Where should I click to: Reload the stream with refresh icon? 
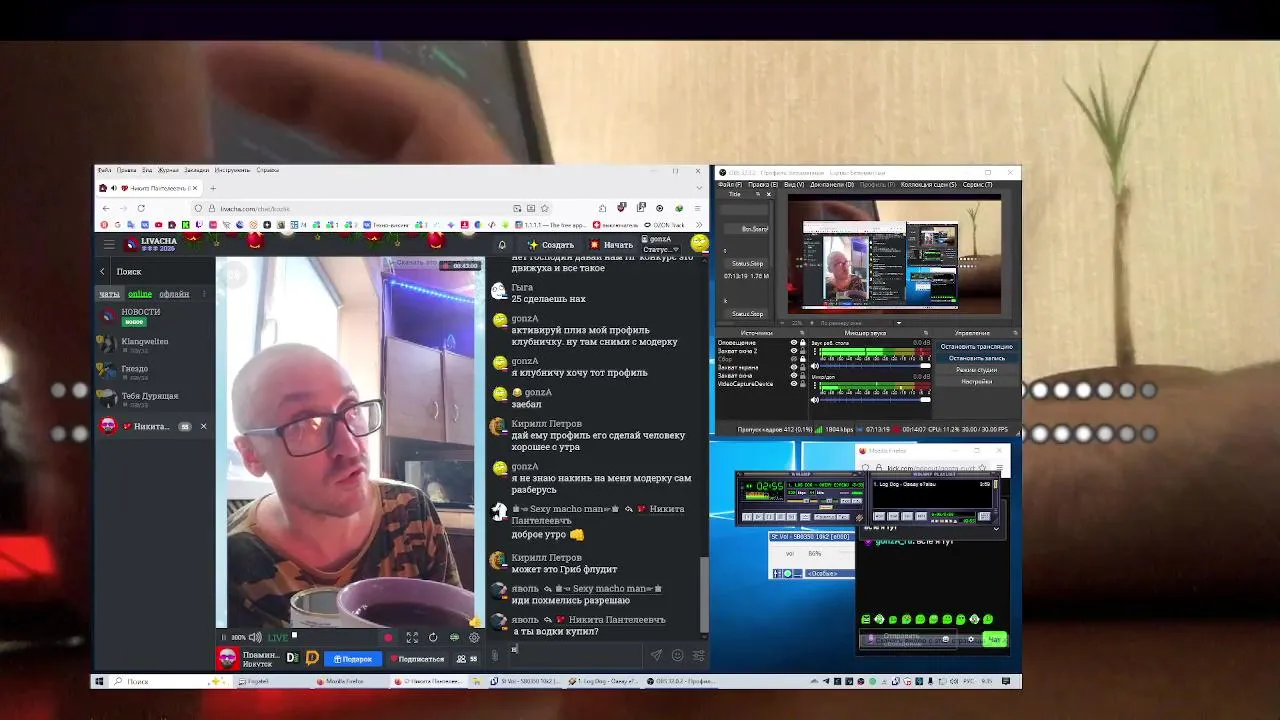tap(433, 637)
